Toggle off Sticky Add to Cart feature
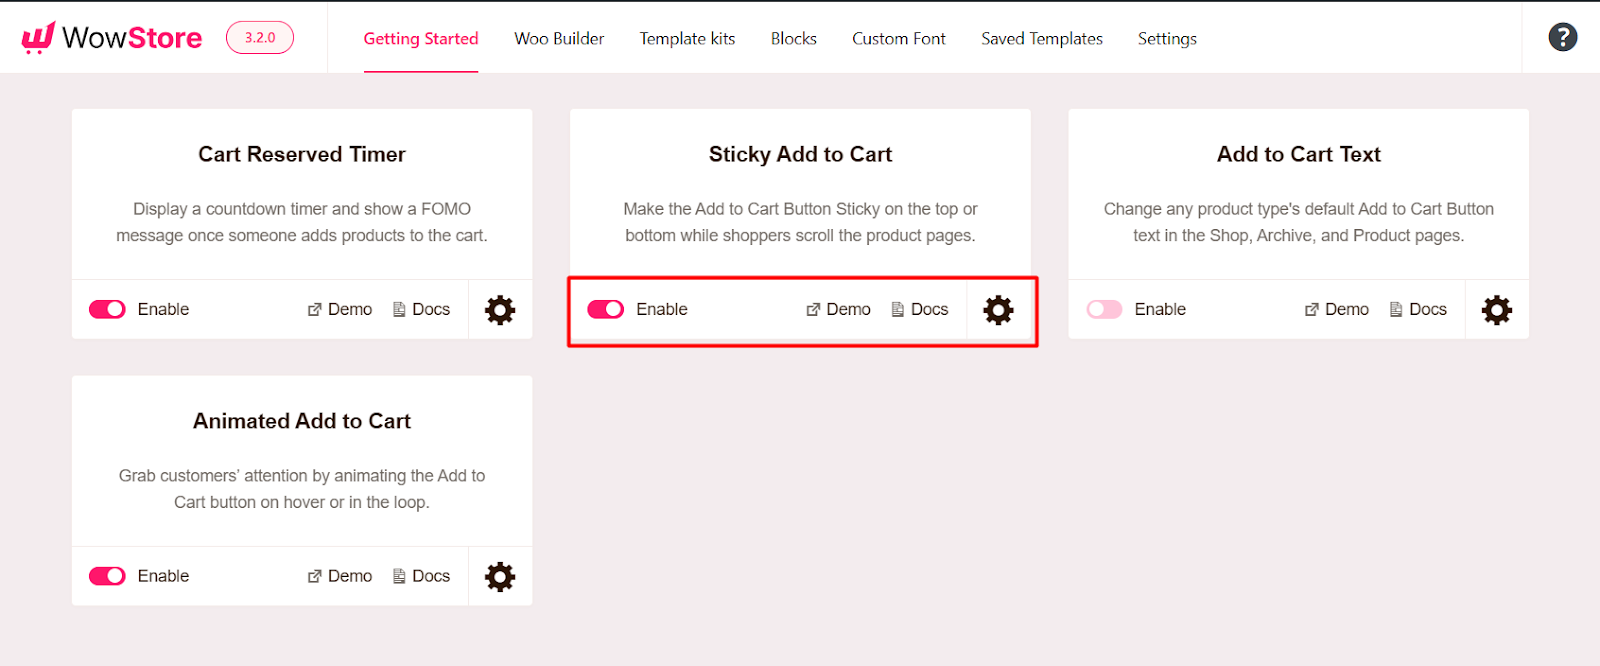1600x666 pixels. coord(604,310)
